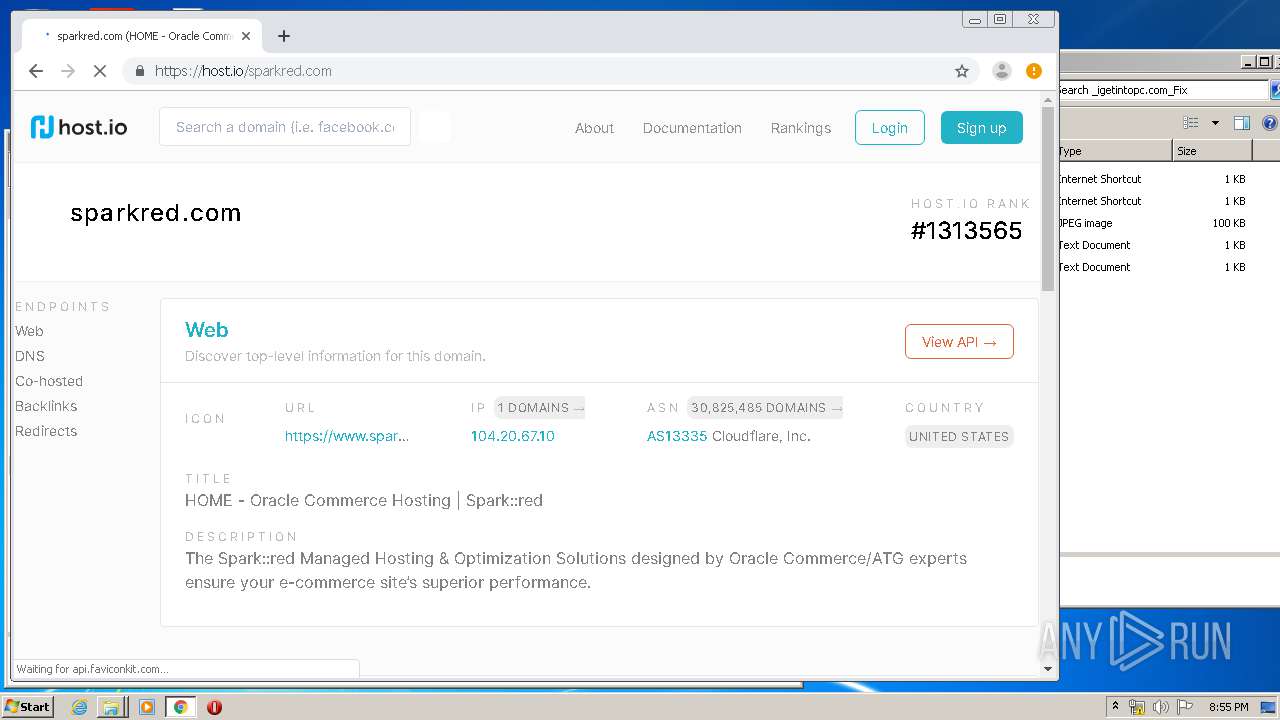Screen dimensions: 1280x720
Task: Click the Sign up button
Action: [x=981, y=128]
